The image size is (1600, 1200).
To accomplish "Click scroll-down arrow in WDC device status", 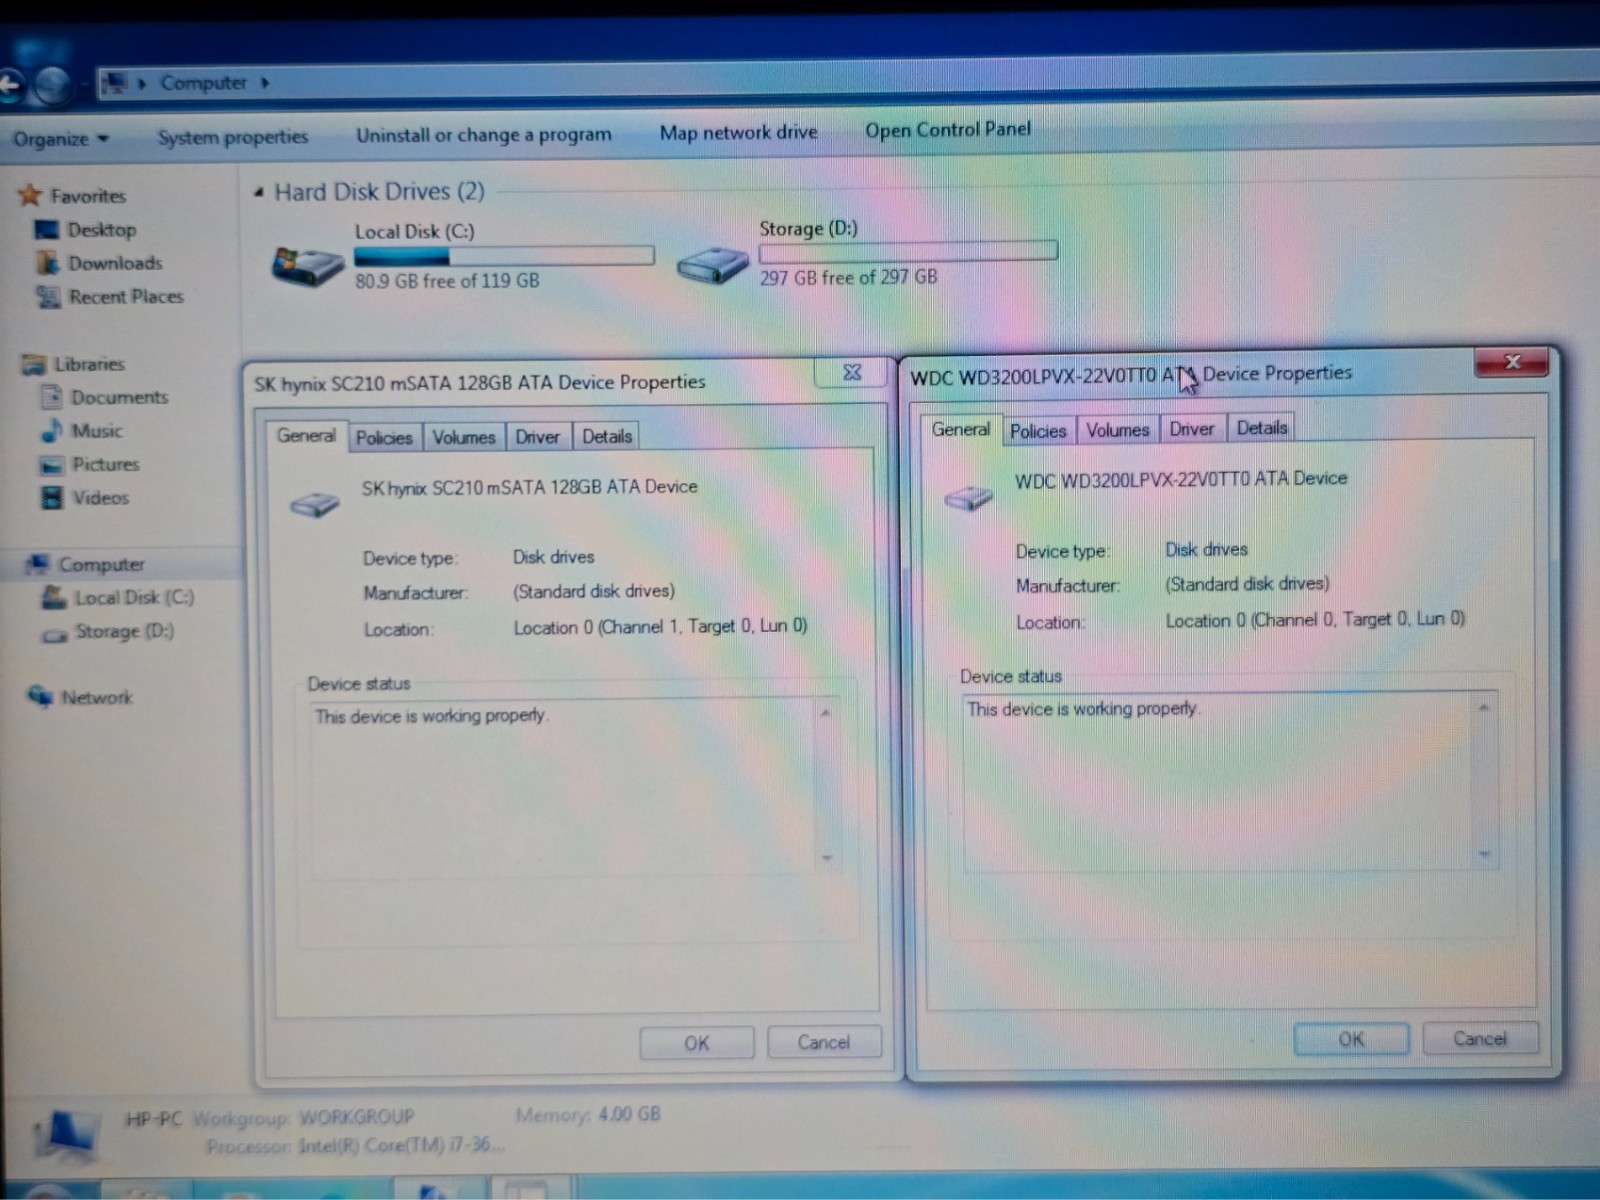I will 1484,854.
